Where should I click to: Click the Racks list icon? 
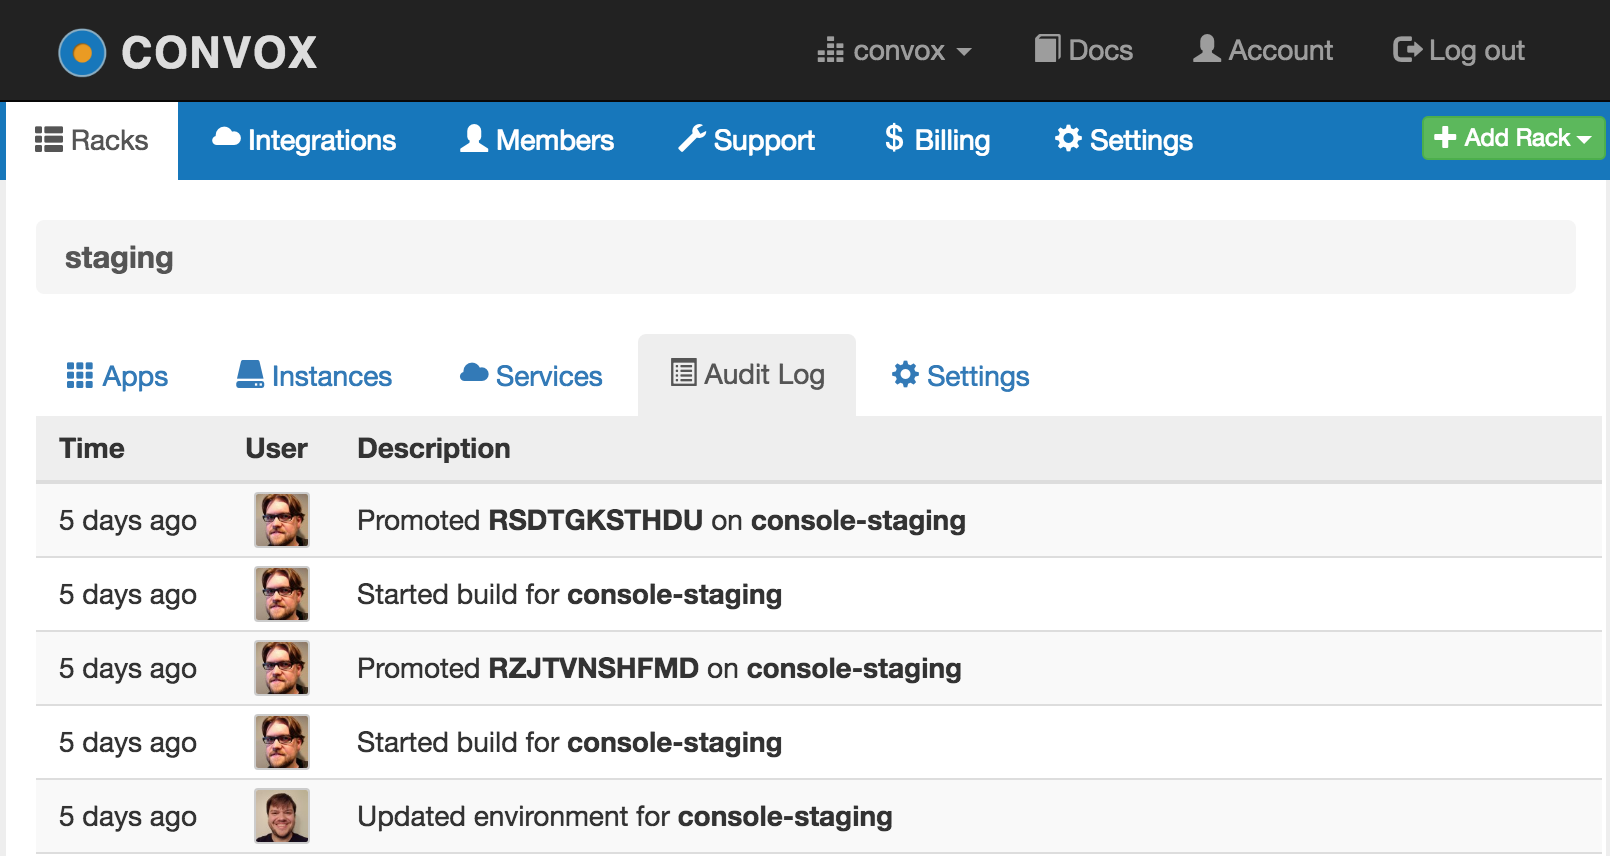click(49, 139)
